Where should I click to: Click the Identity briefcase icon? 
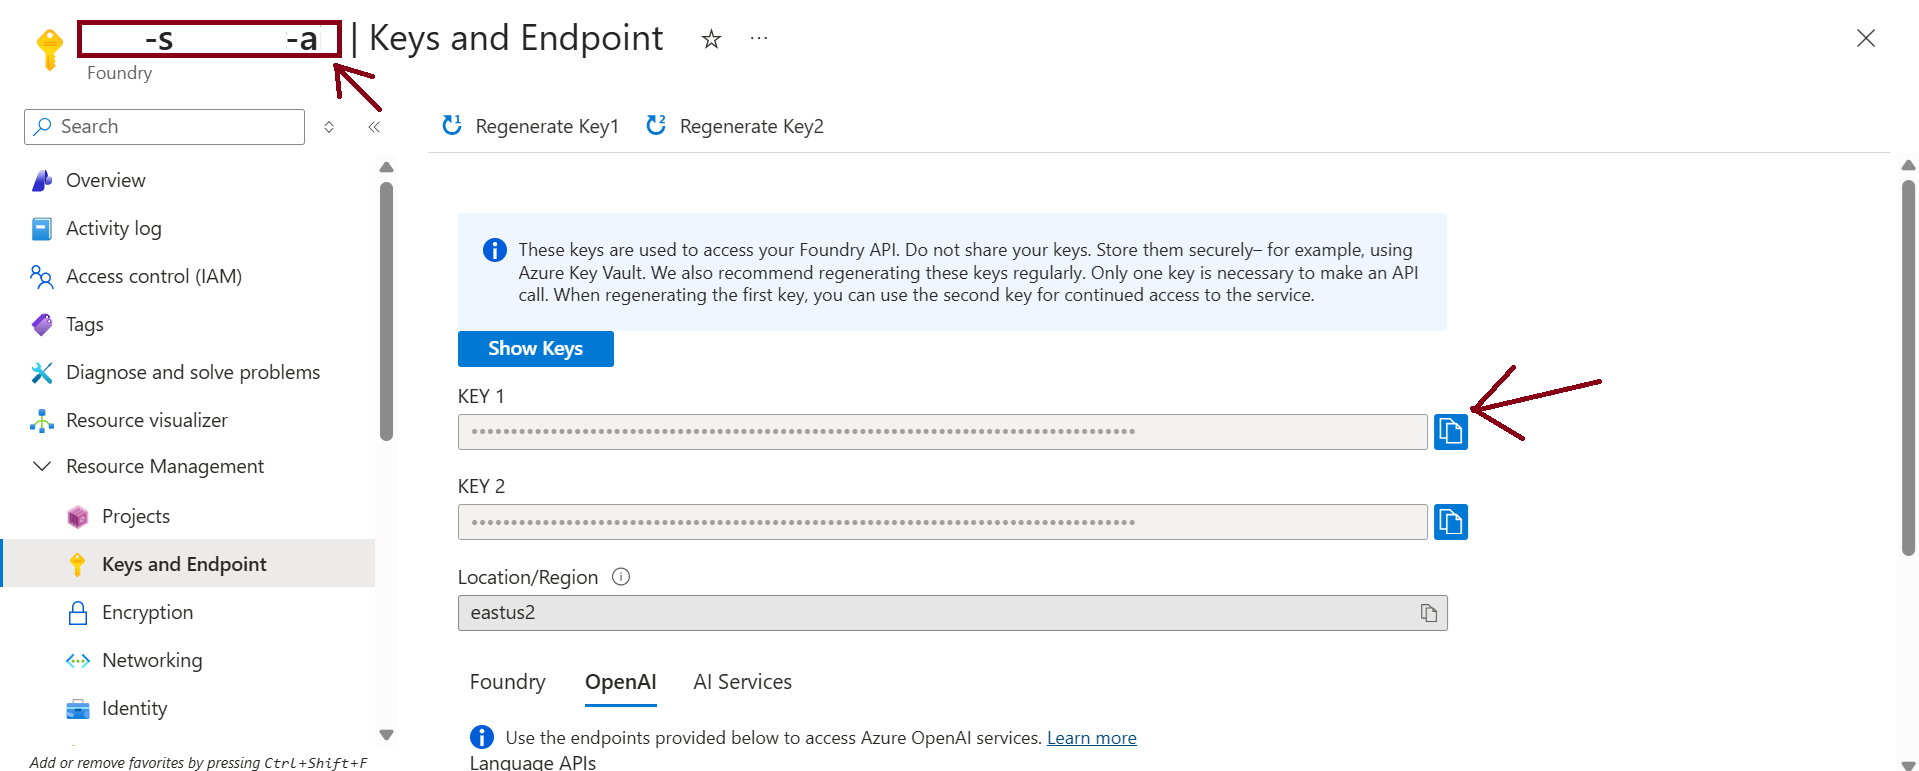(x=78, y=709)
